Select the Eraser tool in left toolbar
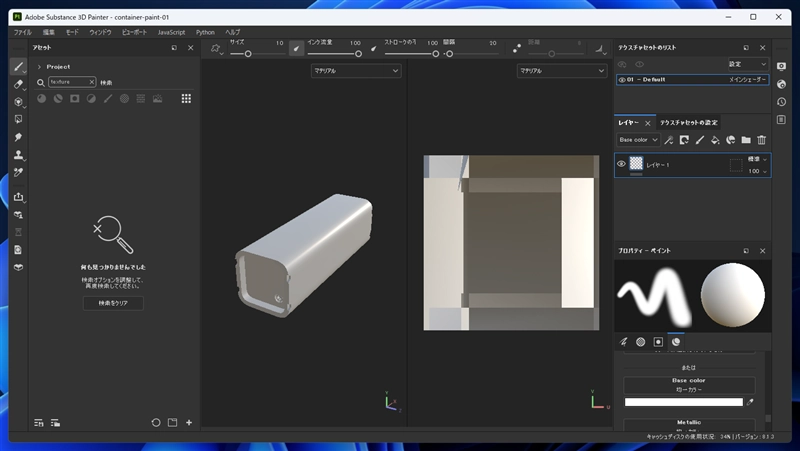 coord(18,85)
